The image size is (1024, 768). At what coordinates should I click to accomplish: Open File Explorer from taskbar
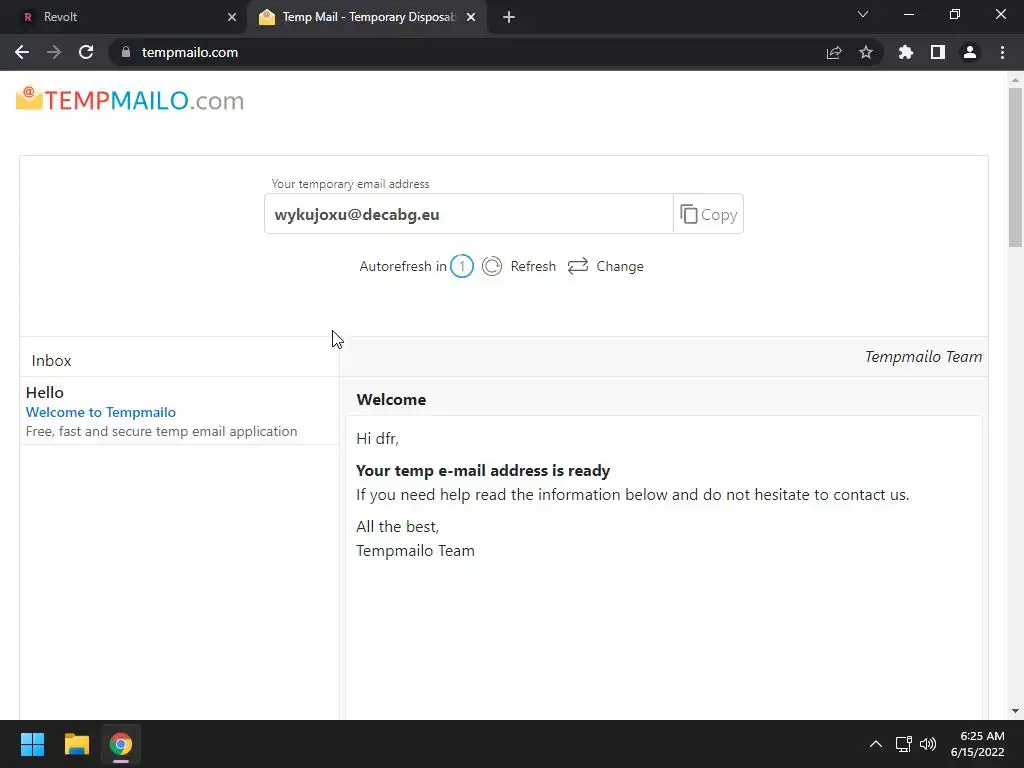tap(76, 744)
